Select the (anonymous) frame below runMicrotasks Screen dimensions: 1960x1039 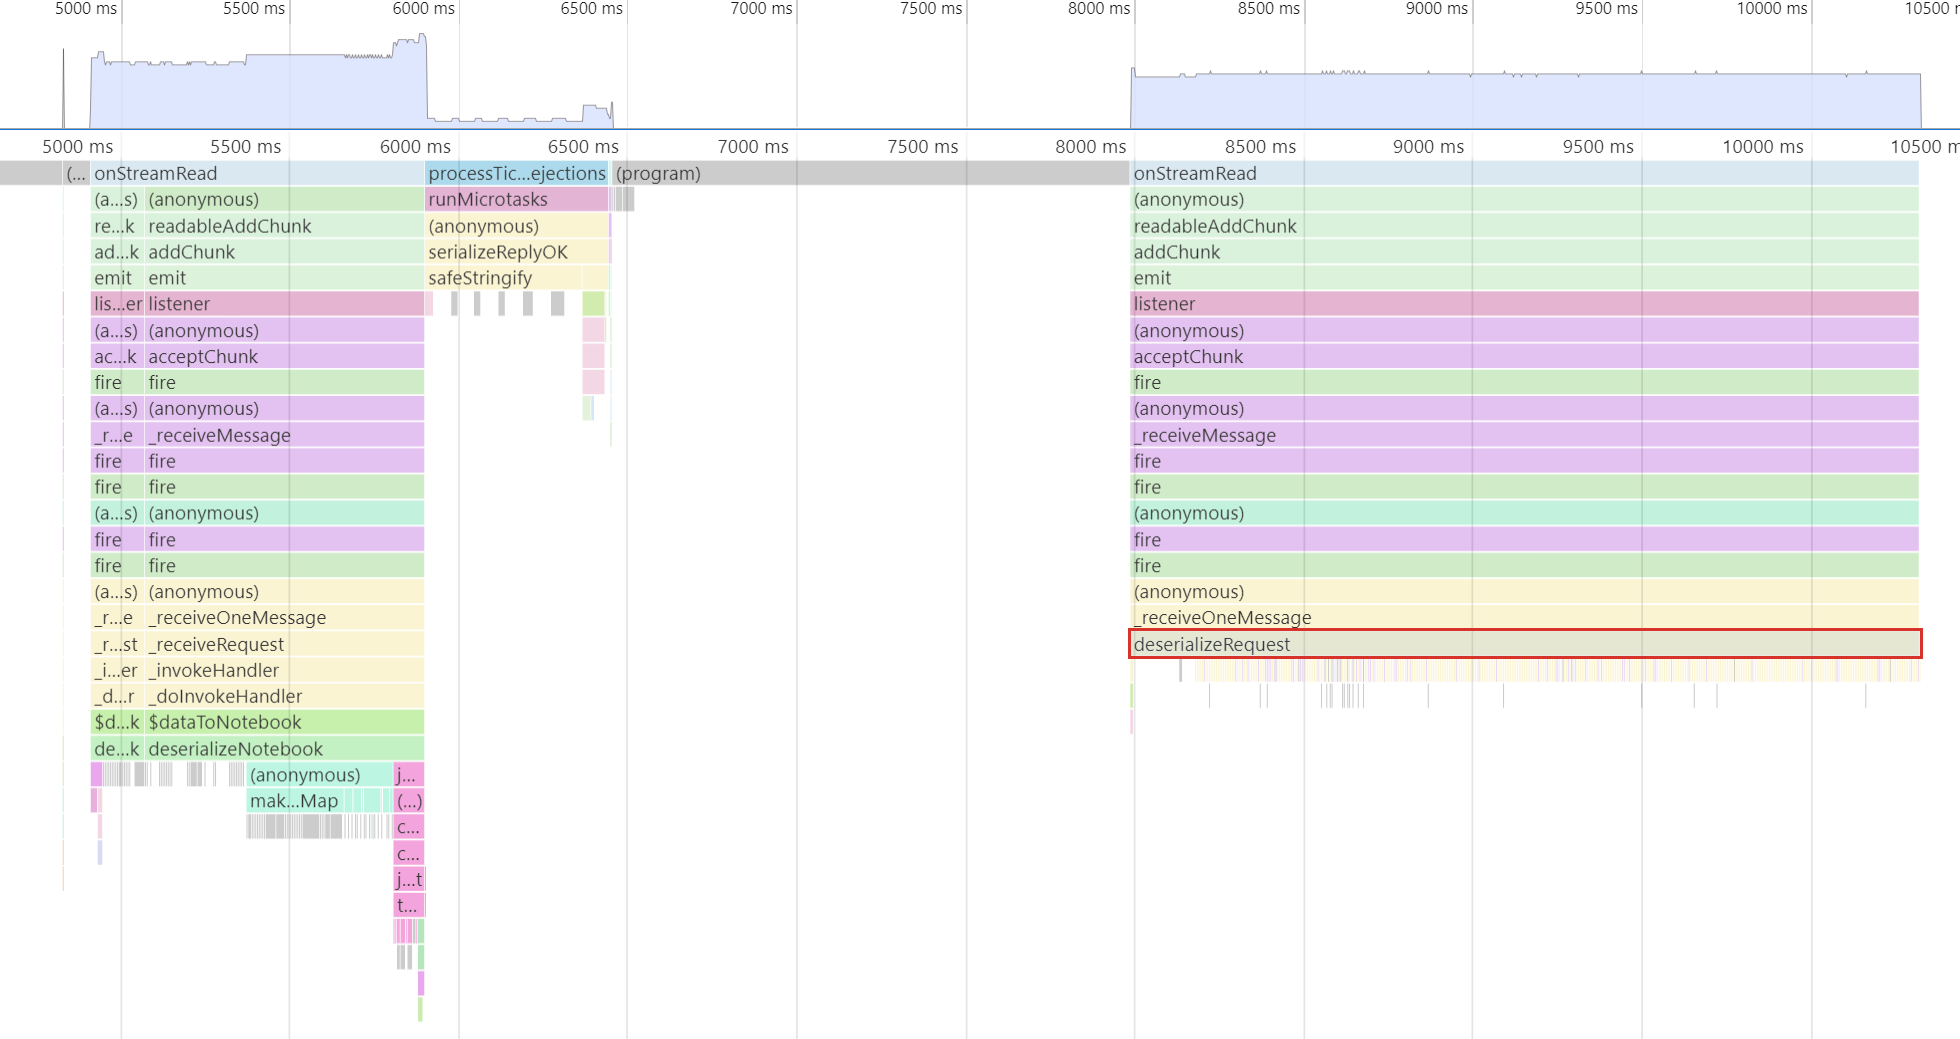[x=516, y=226]
